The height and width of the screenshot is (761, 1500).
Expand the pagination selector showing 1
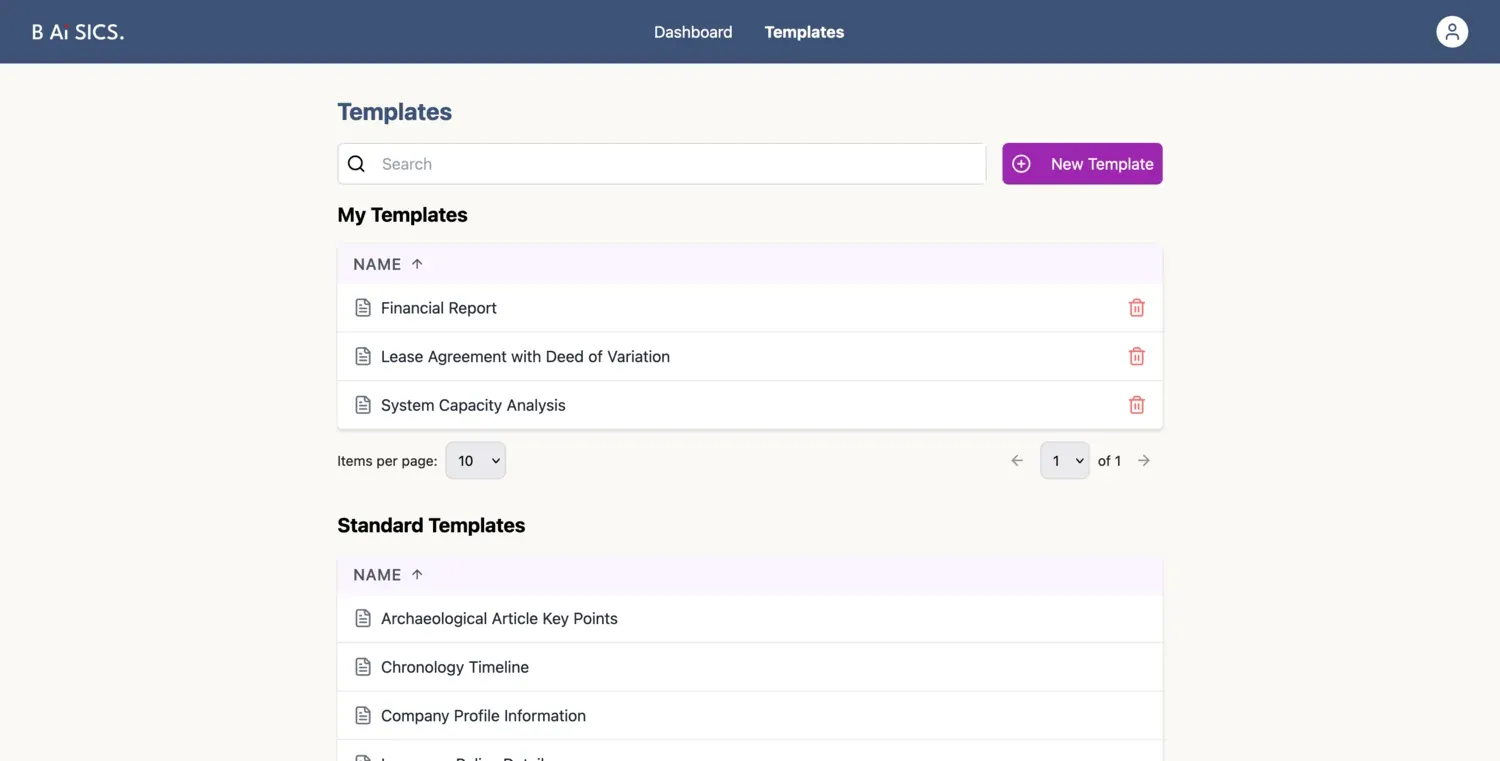tap(1064, 460)
